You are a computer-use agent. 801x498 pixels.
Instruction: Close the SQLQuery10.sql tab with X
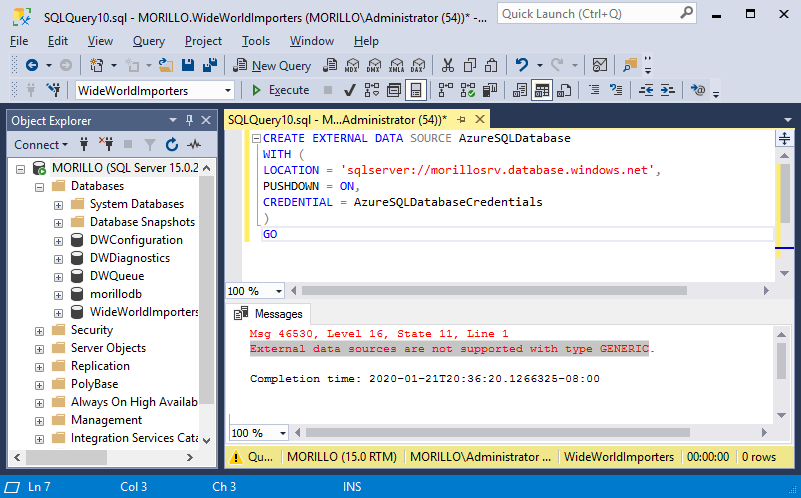(x=480, y=119)
